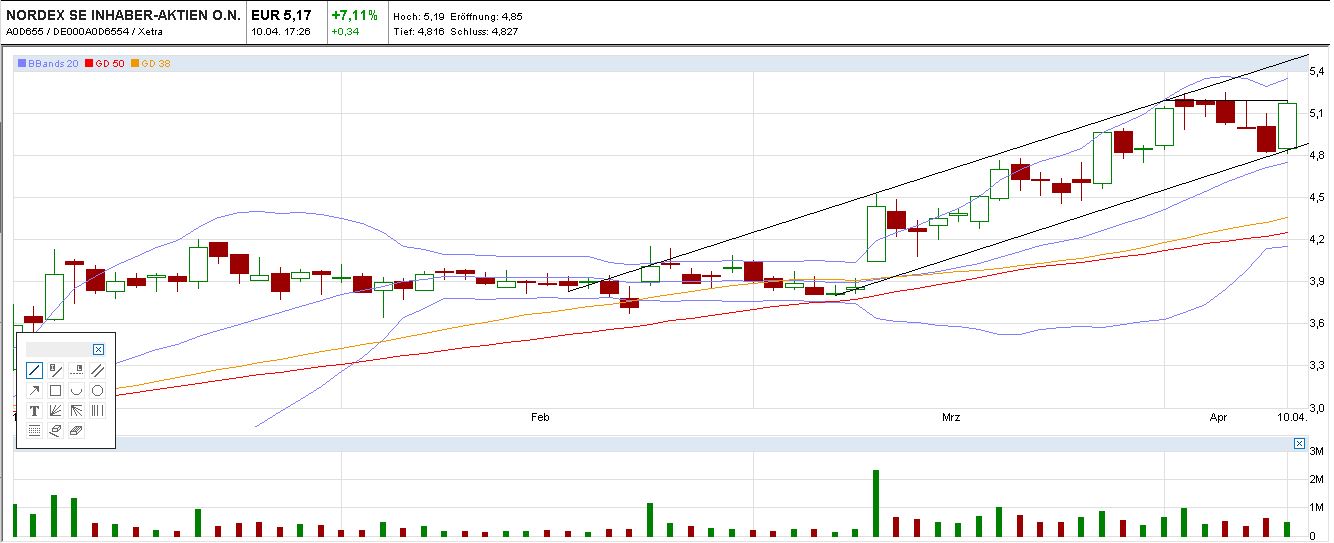This screenshot has width=1334, height=543.
Task: Toggle the GD 38 indicator legend
Action: [x=151, y=63]
